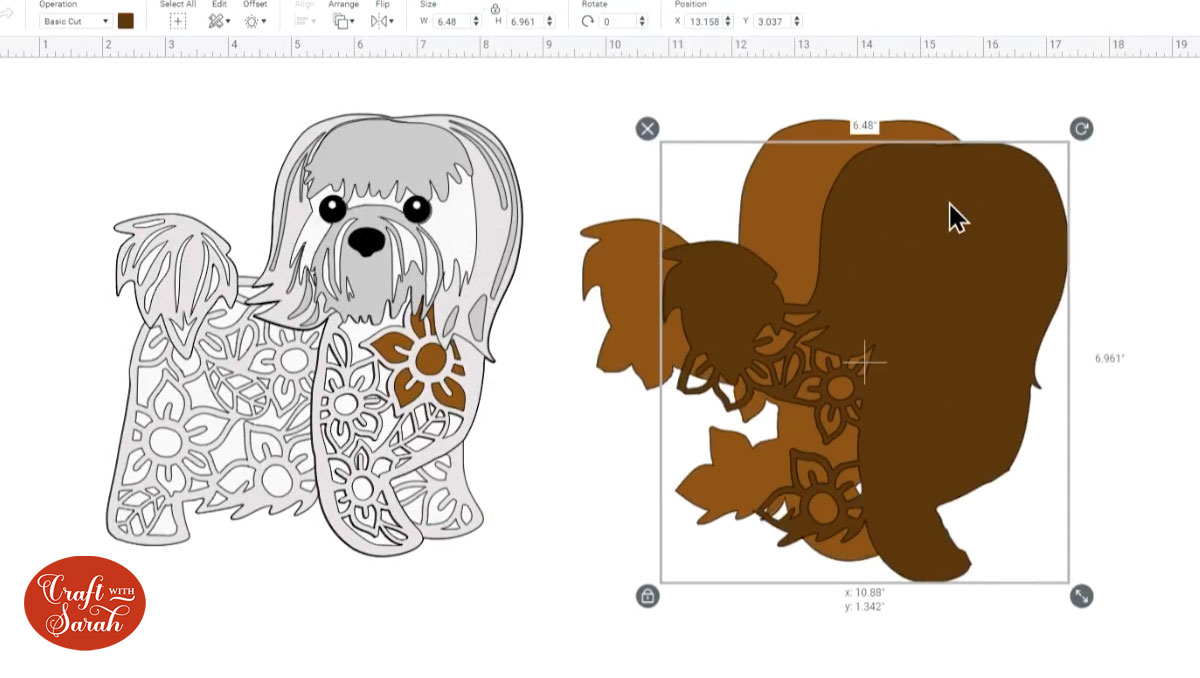
Task: Select the Rotate value field
Action: [x=620, y=19]
